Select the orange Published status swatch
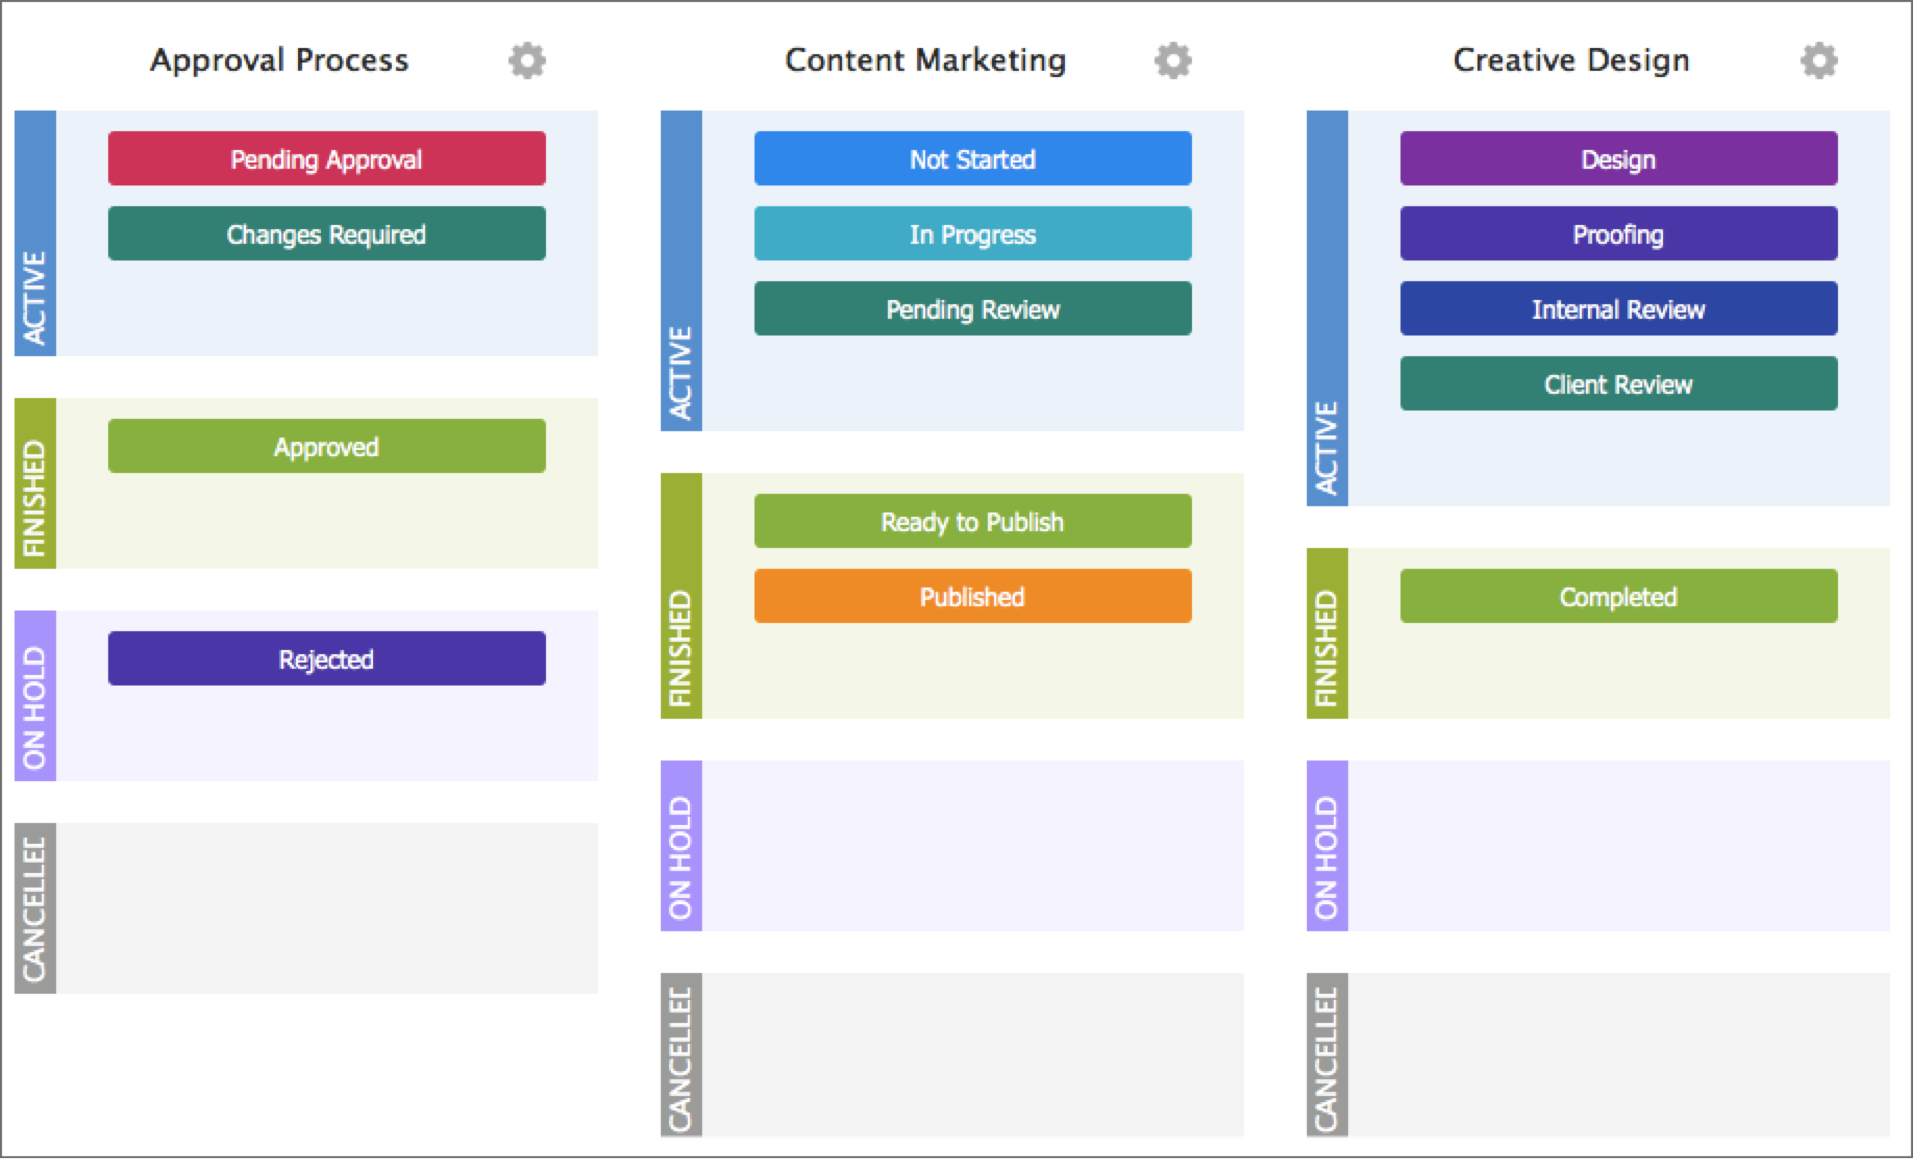The width and height of the screenshot is (1914, 1159). tap(972, 596)
